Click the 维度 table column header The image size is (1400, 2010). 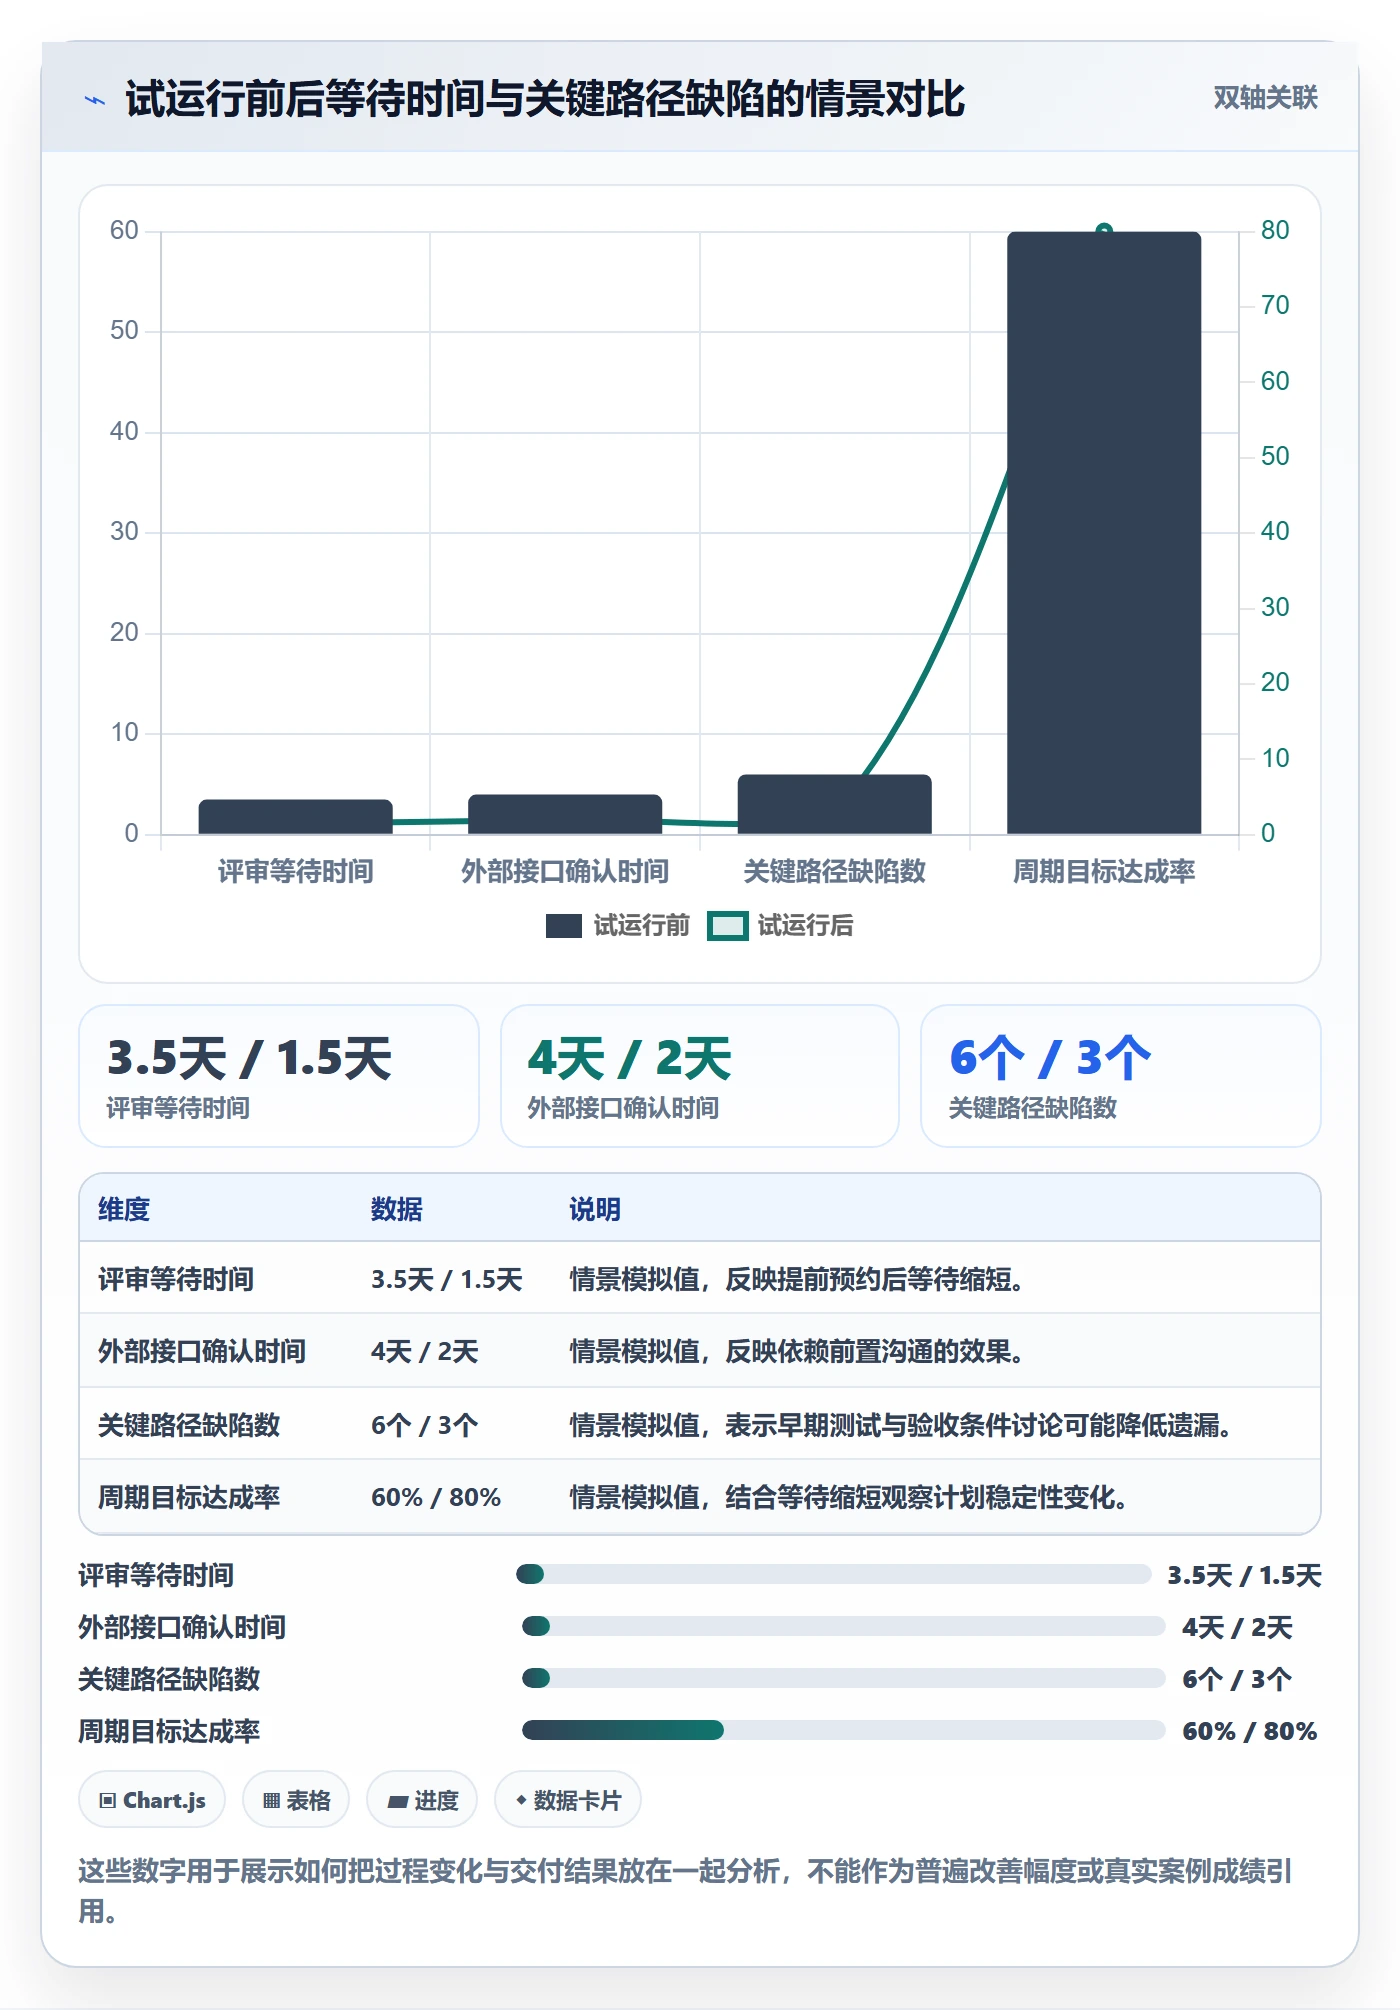point(124,1209)
